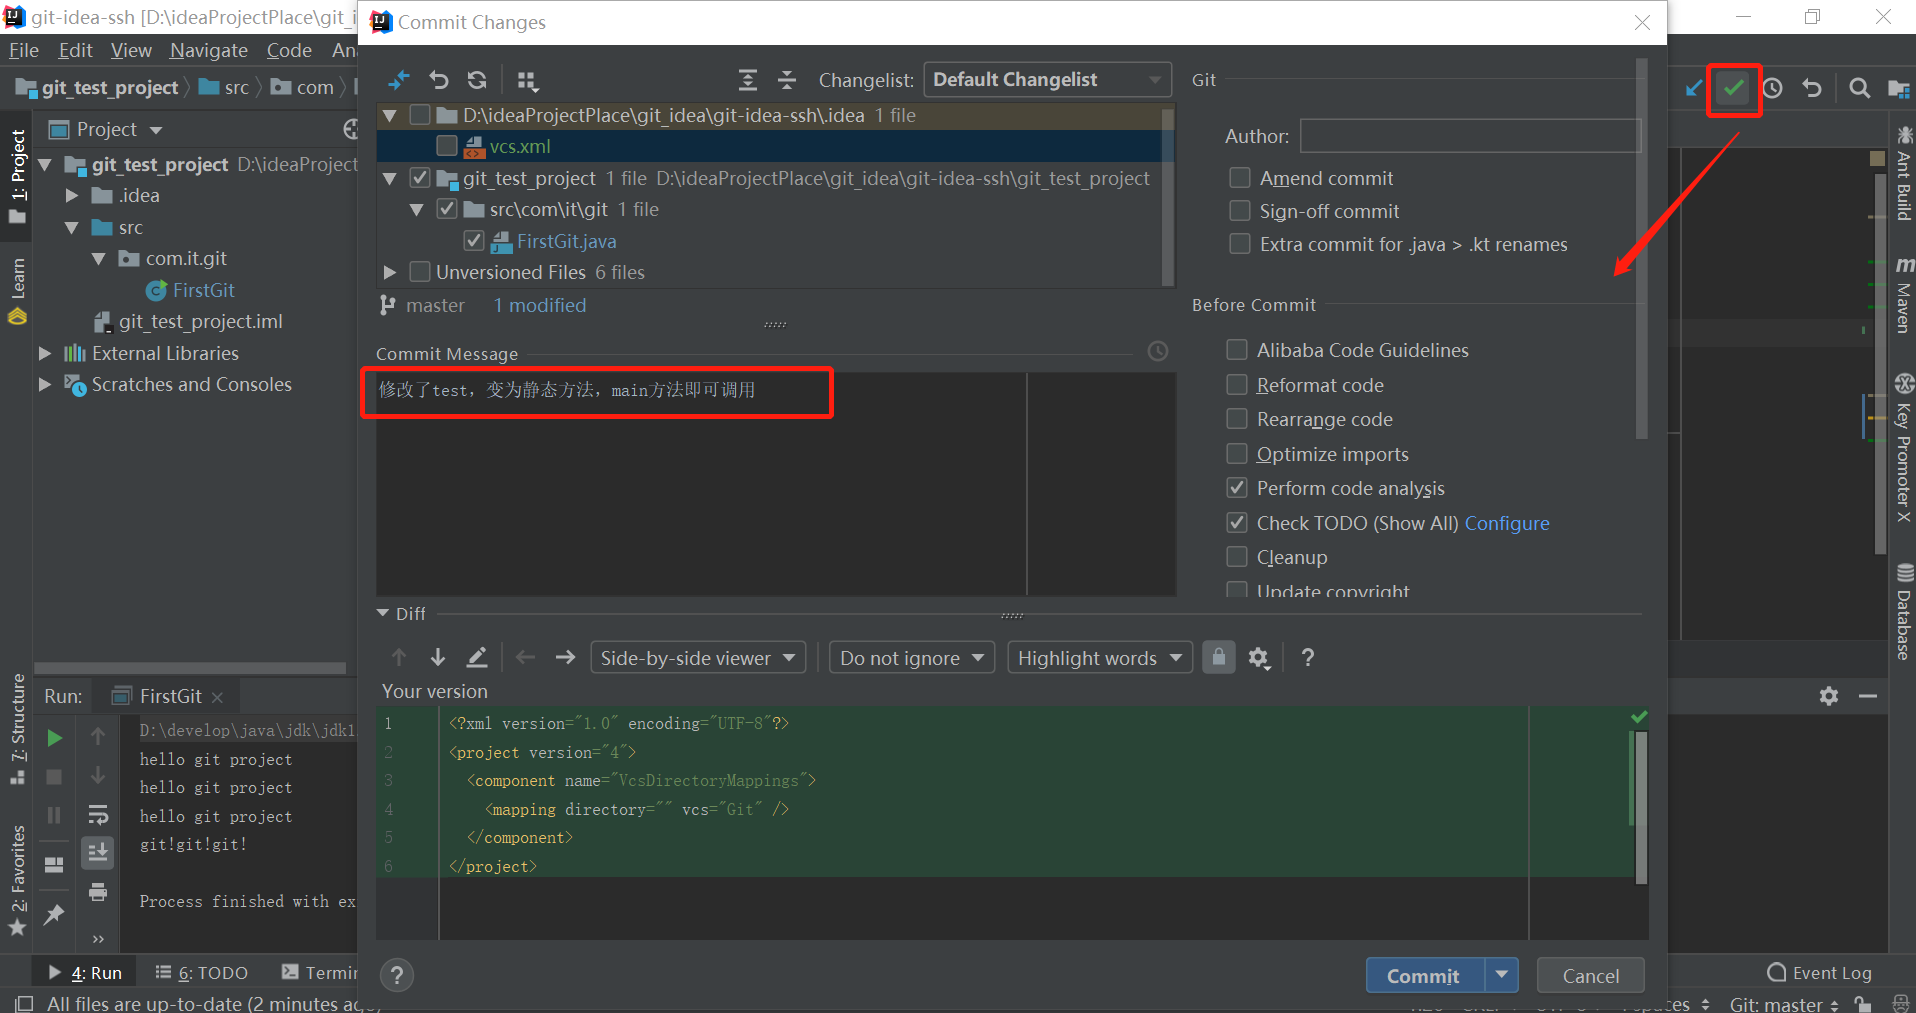
Task: Open the Default Changelist dropdown
Action: click(1047, 80)
